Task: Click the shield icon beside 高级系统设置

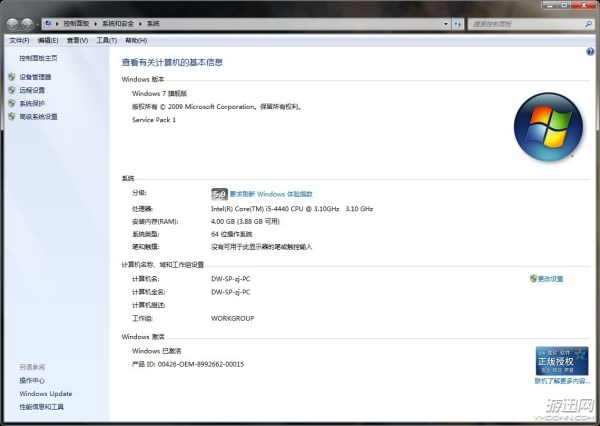Action: 11,116
